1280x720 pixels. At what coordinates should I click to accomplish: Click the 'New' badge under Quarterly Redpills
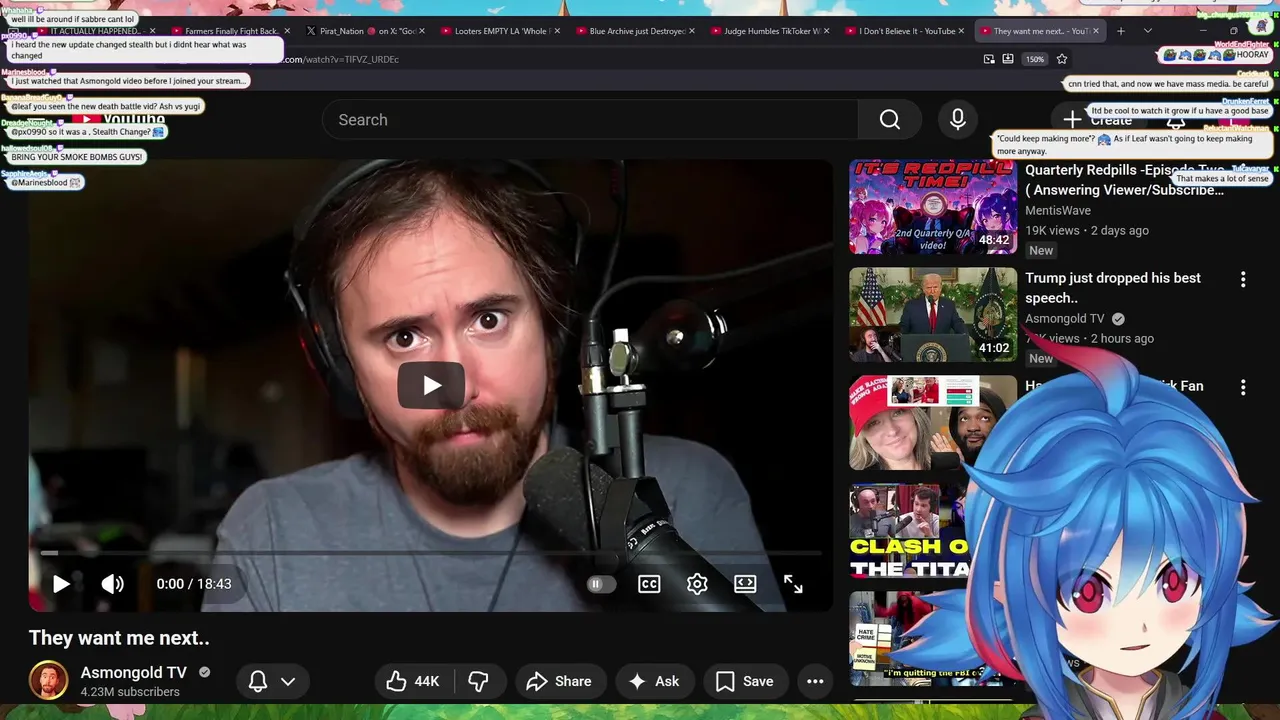[1041, 251]
